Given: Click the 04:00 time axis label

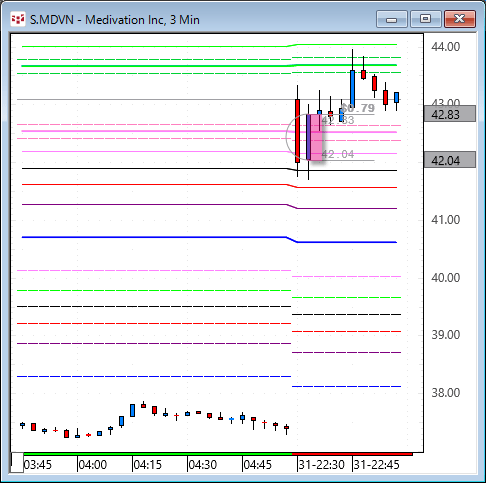Looking at the screenshot, I should coord(93,465).
